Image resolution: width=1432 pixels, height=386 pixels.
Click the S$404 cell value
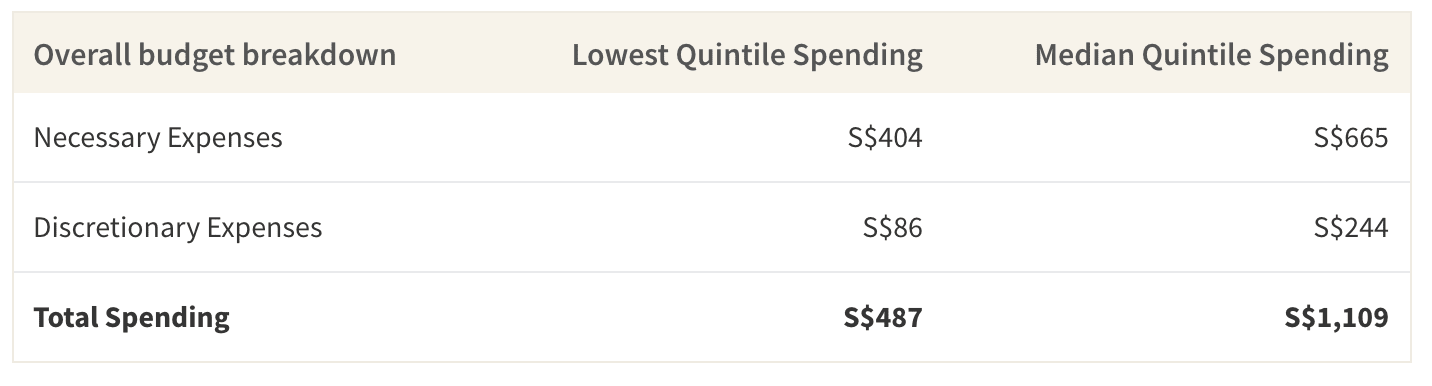(884, 138)
